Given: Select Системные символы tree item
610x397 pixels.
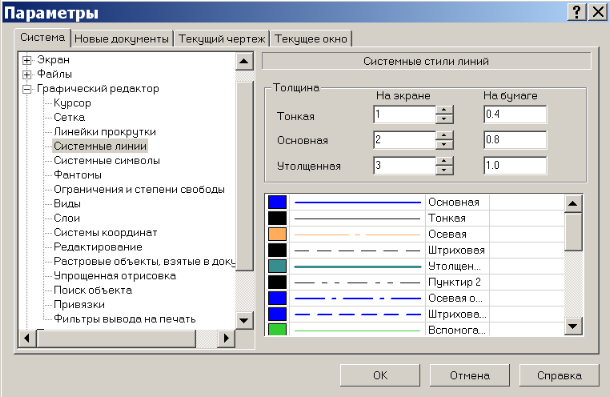Looking at the screenshot, I should [107, 160].
